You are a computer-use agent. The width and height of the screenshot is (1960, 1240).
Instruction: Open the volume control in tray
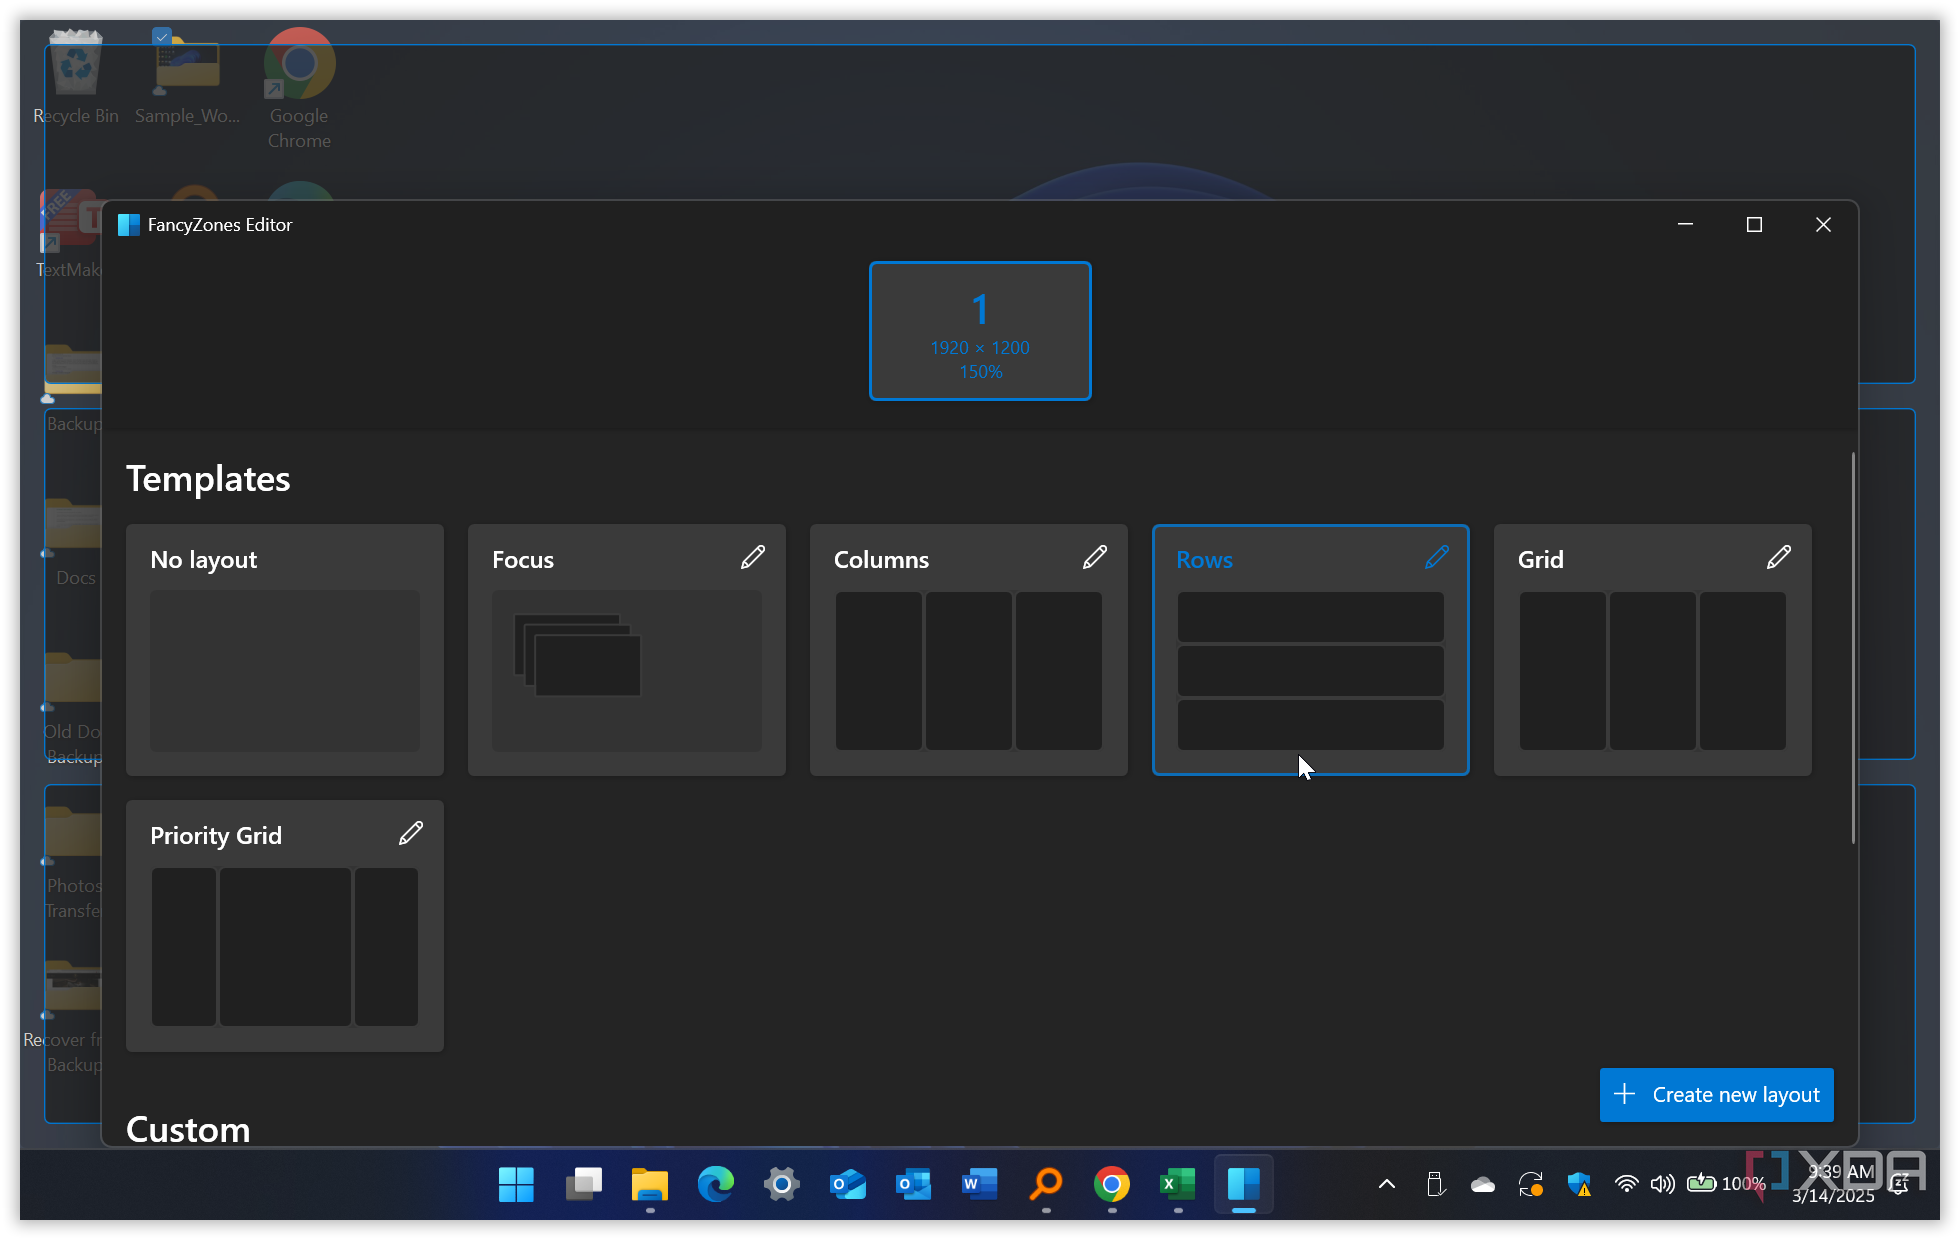(1662, 1185)
